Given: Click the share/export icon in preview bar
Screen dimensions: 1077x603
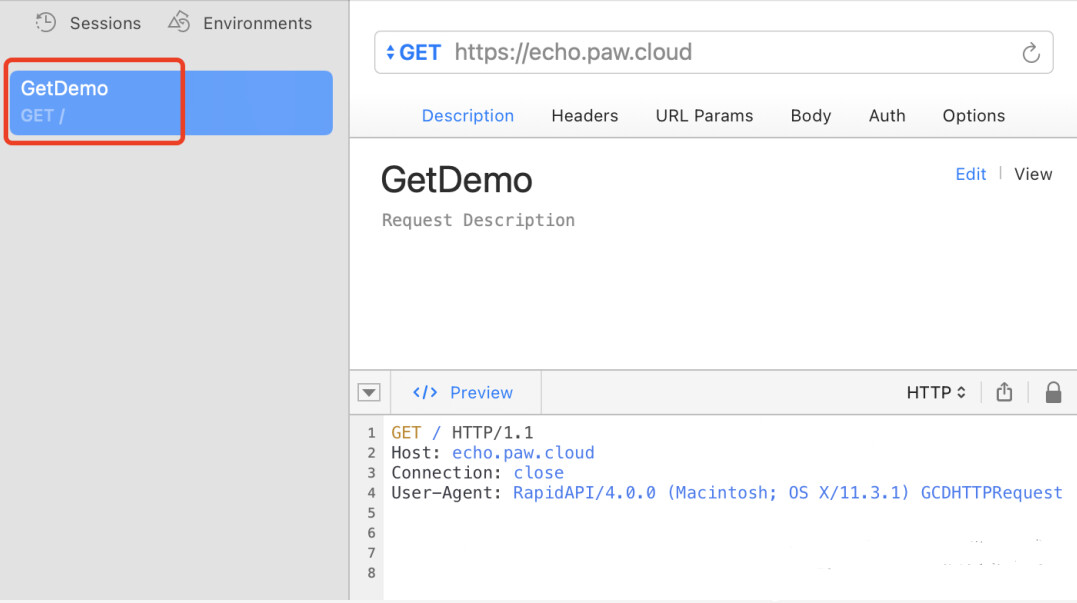Looking at the screenshot, I should click(1004, 393).
